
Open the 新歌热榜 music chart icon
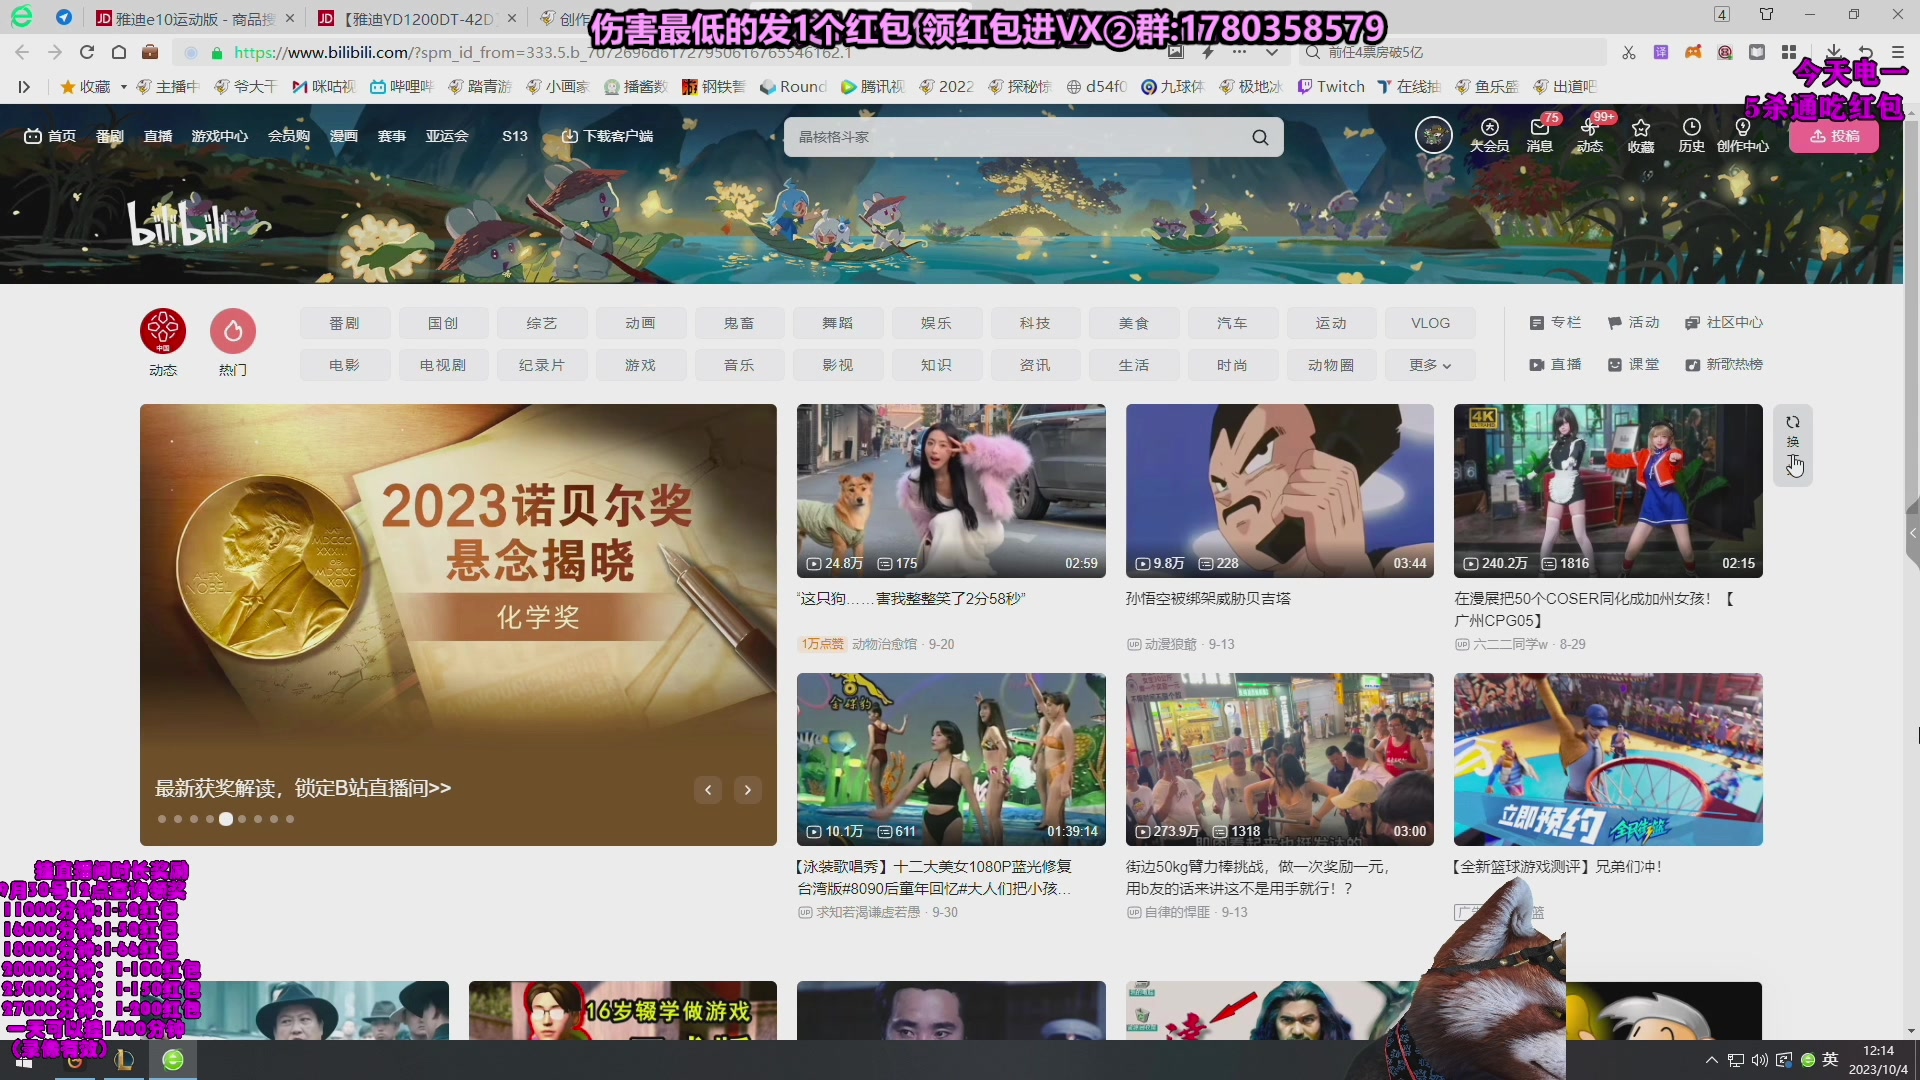tap(1724, 364)
